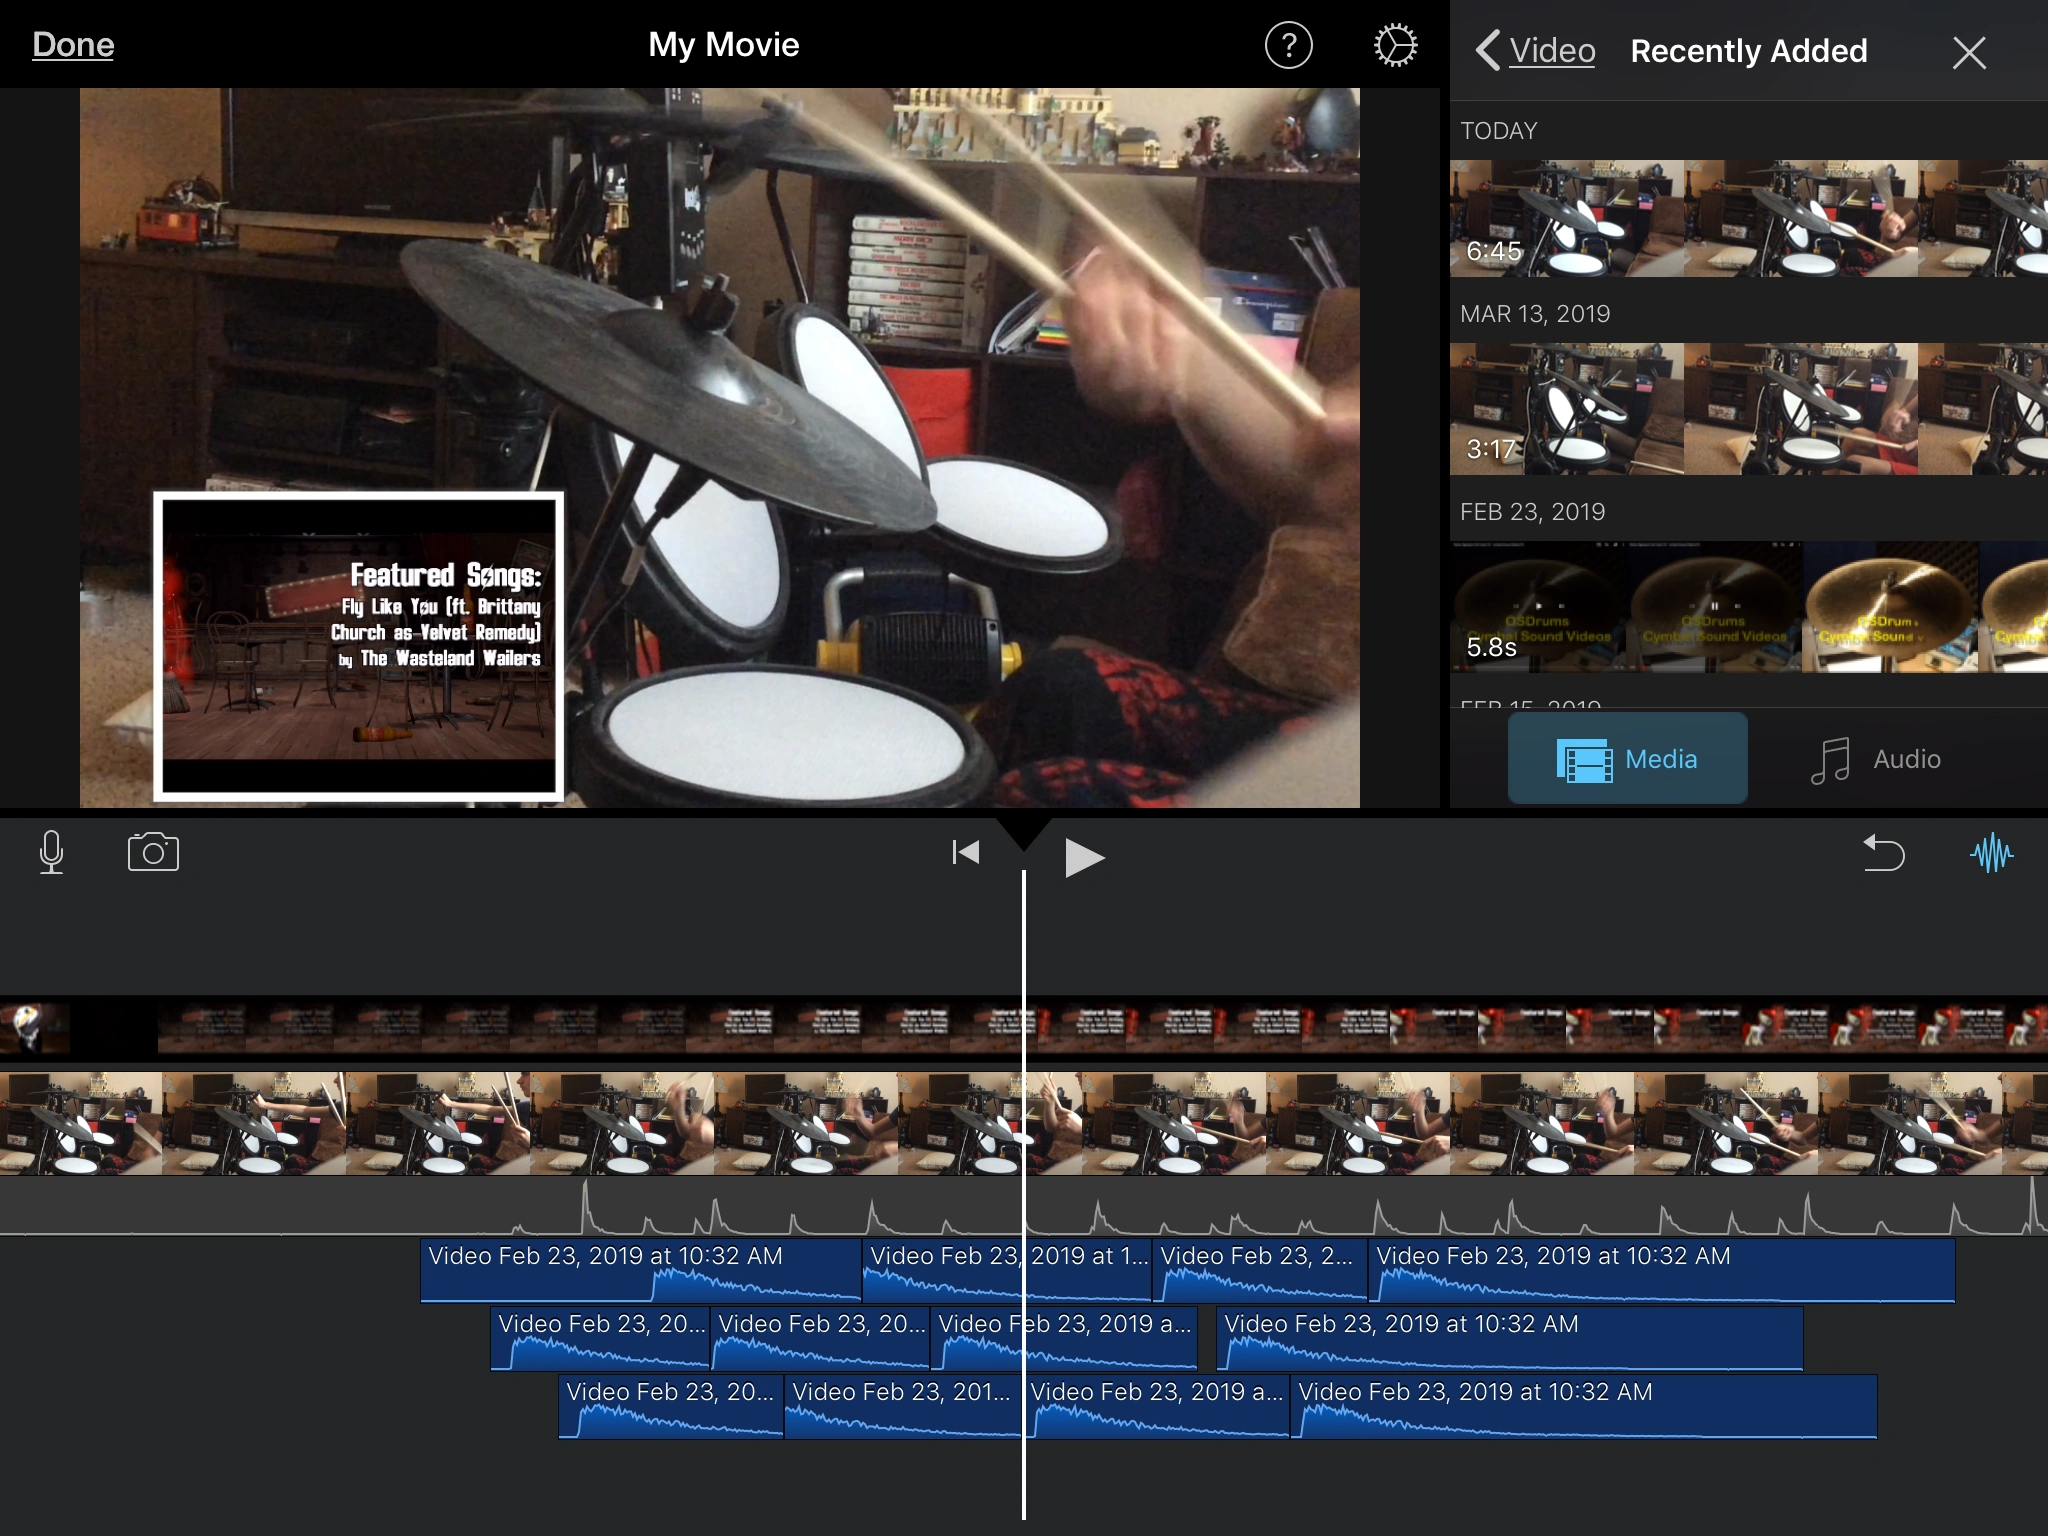Go back to Video library
The image size is (2048, 1536).
point(1537,51)
